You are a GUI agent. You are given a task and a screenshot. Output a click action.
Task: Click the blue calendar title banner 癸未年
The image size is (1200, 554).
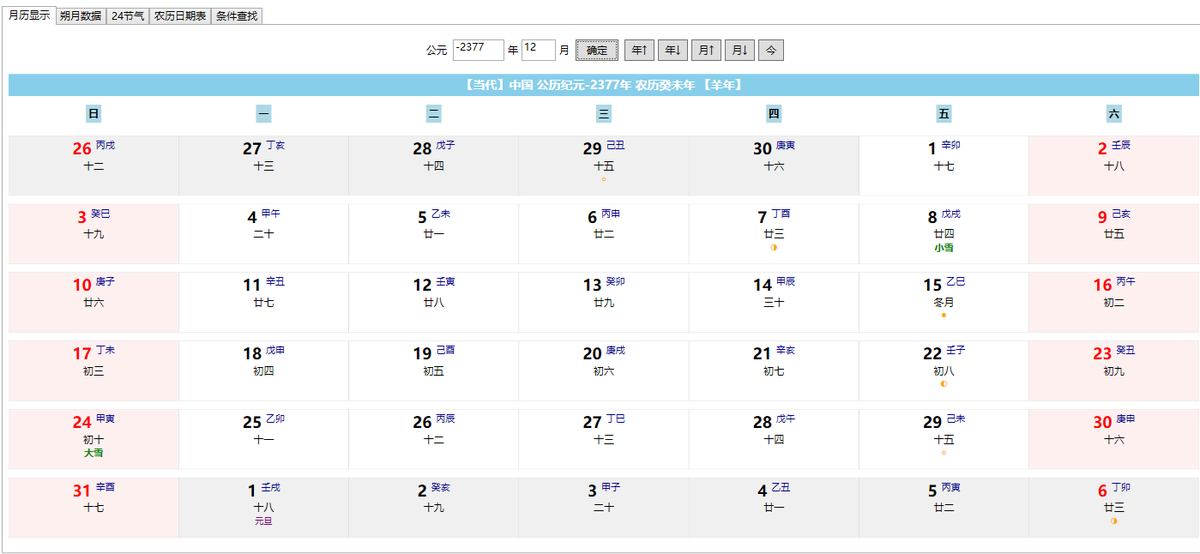[x=604, y=85]
